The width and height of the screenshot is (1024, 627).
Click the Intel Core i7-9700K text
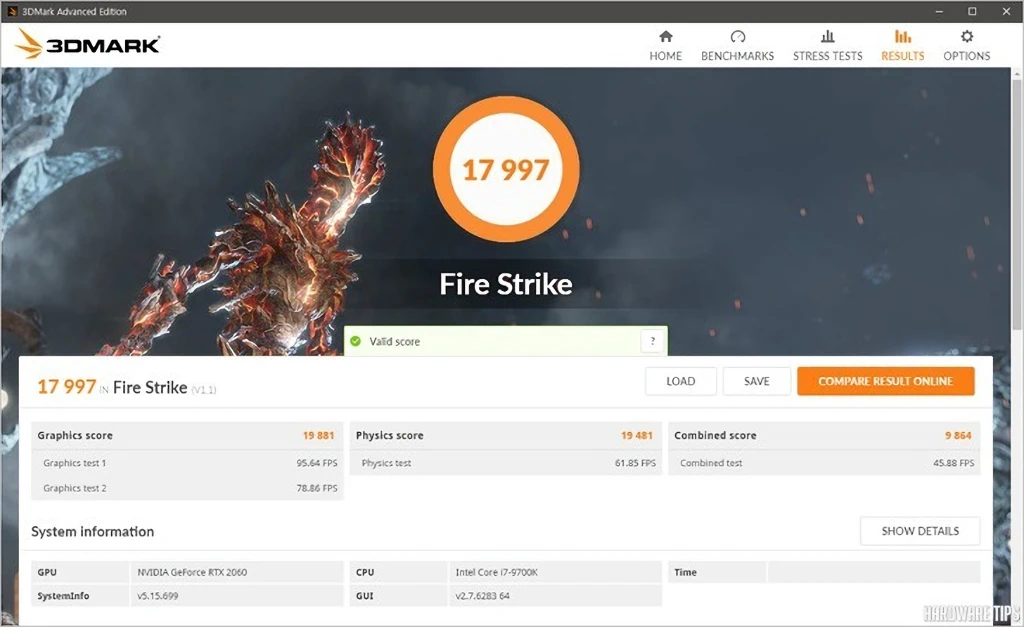click(x=496, y=572)
